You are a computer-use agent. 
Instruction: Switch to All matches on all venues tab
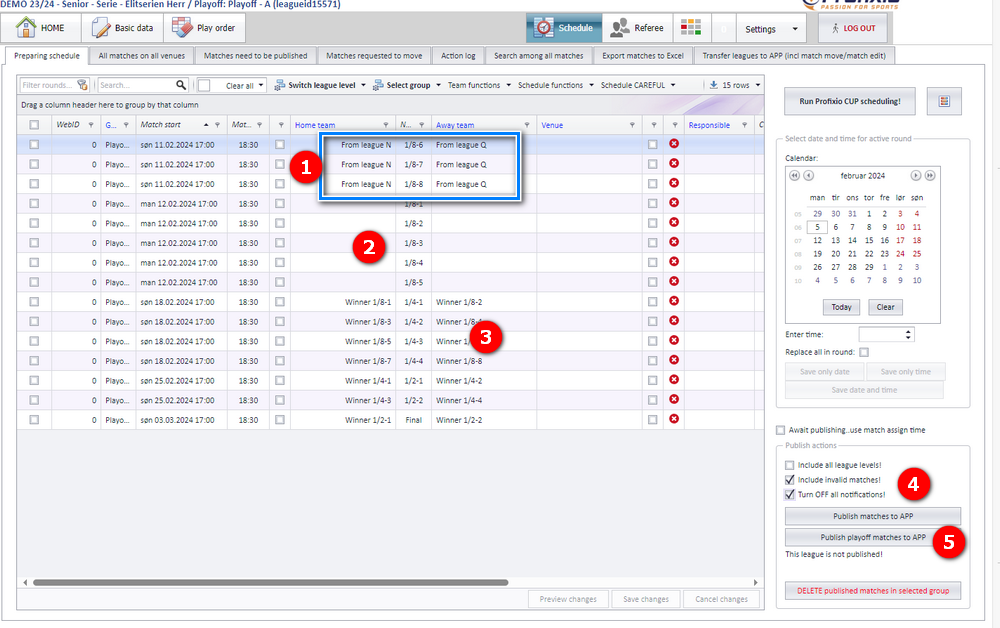pyautogui.click(x=142, y=56)
